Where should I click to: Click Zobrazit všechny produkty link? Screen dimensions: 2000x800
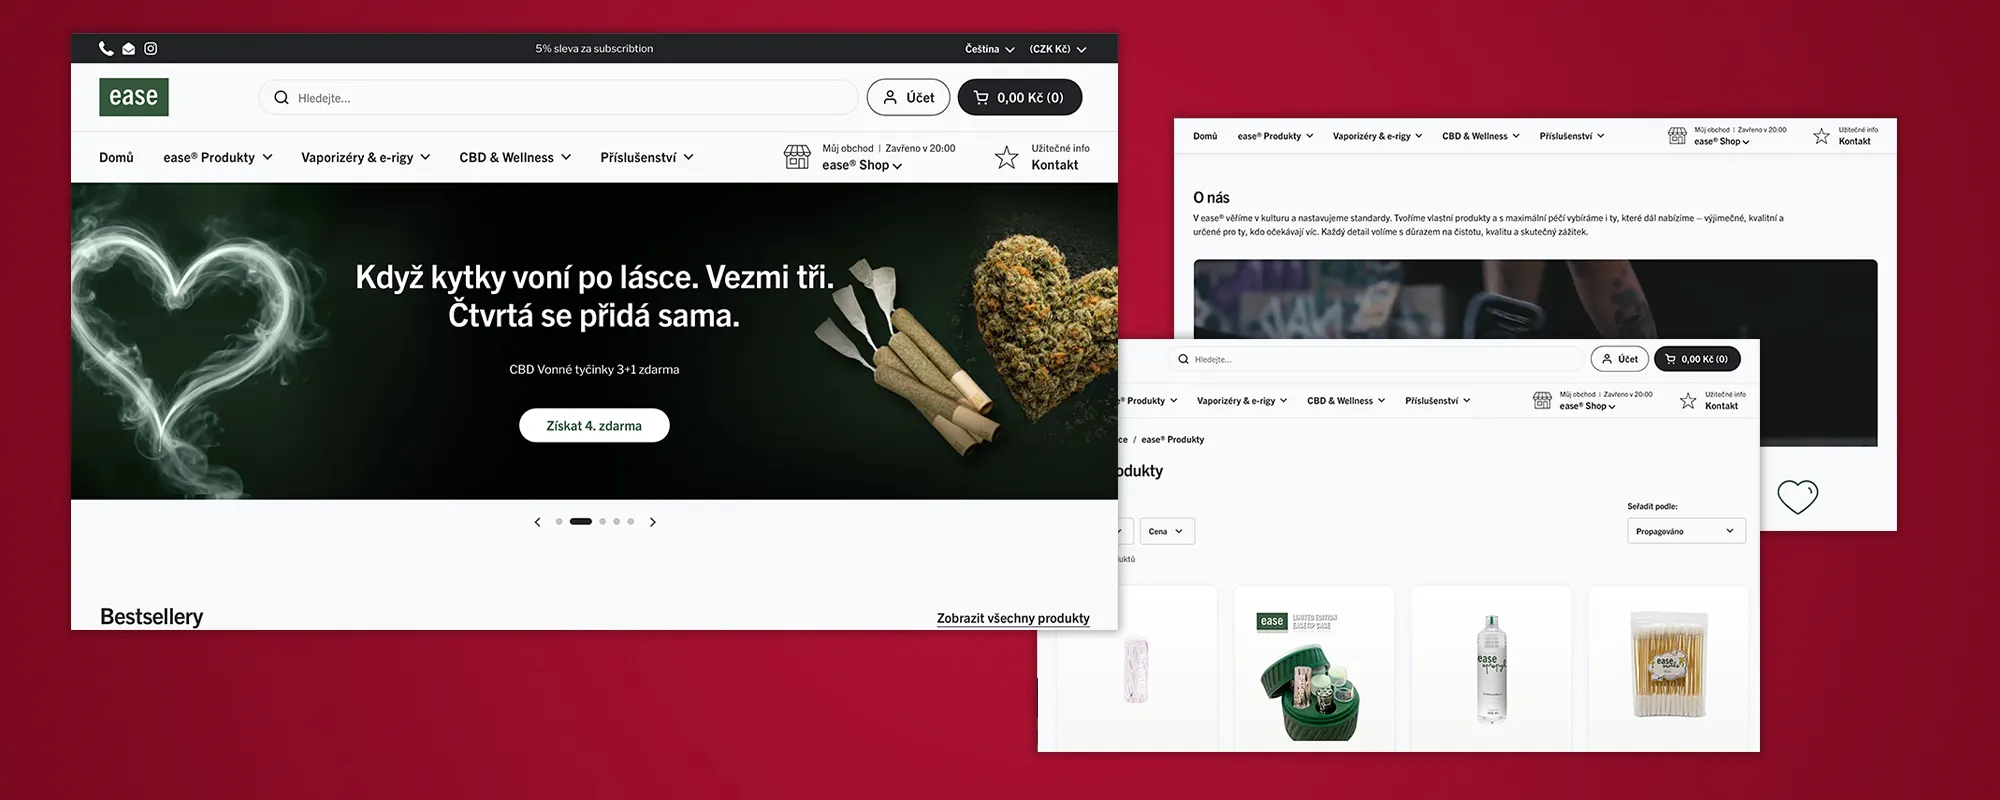(x=1013, y=618)
